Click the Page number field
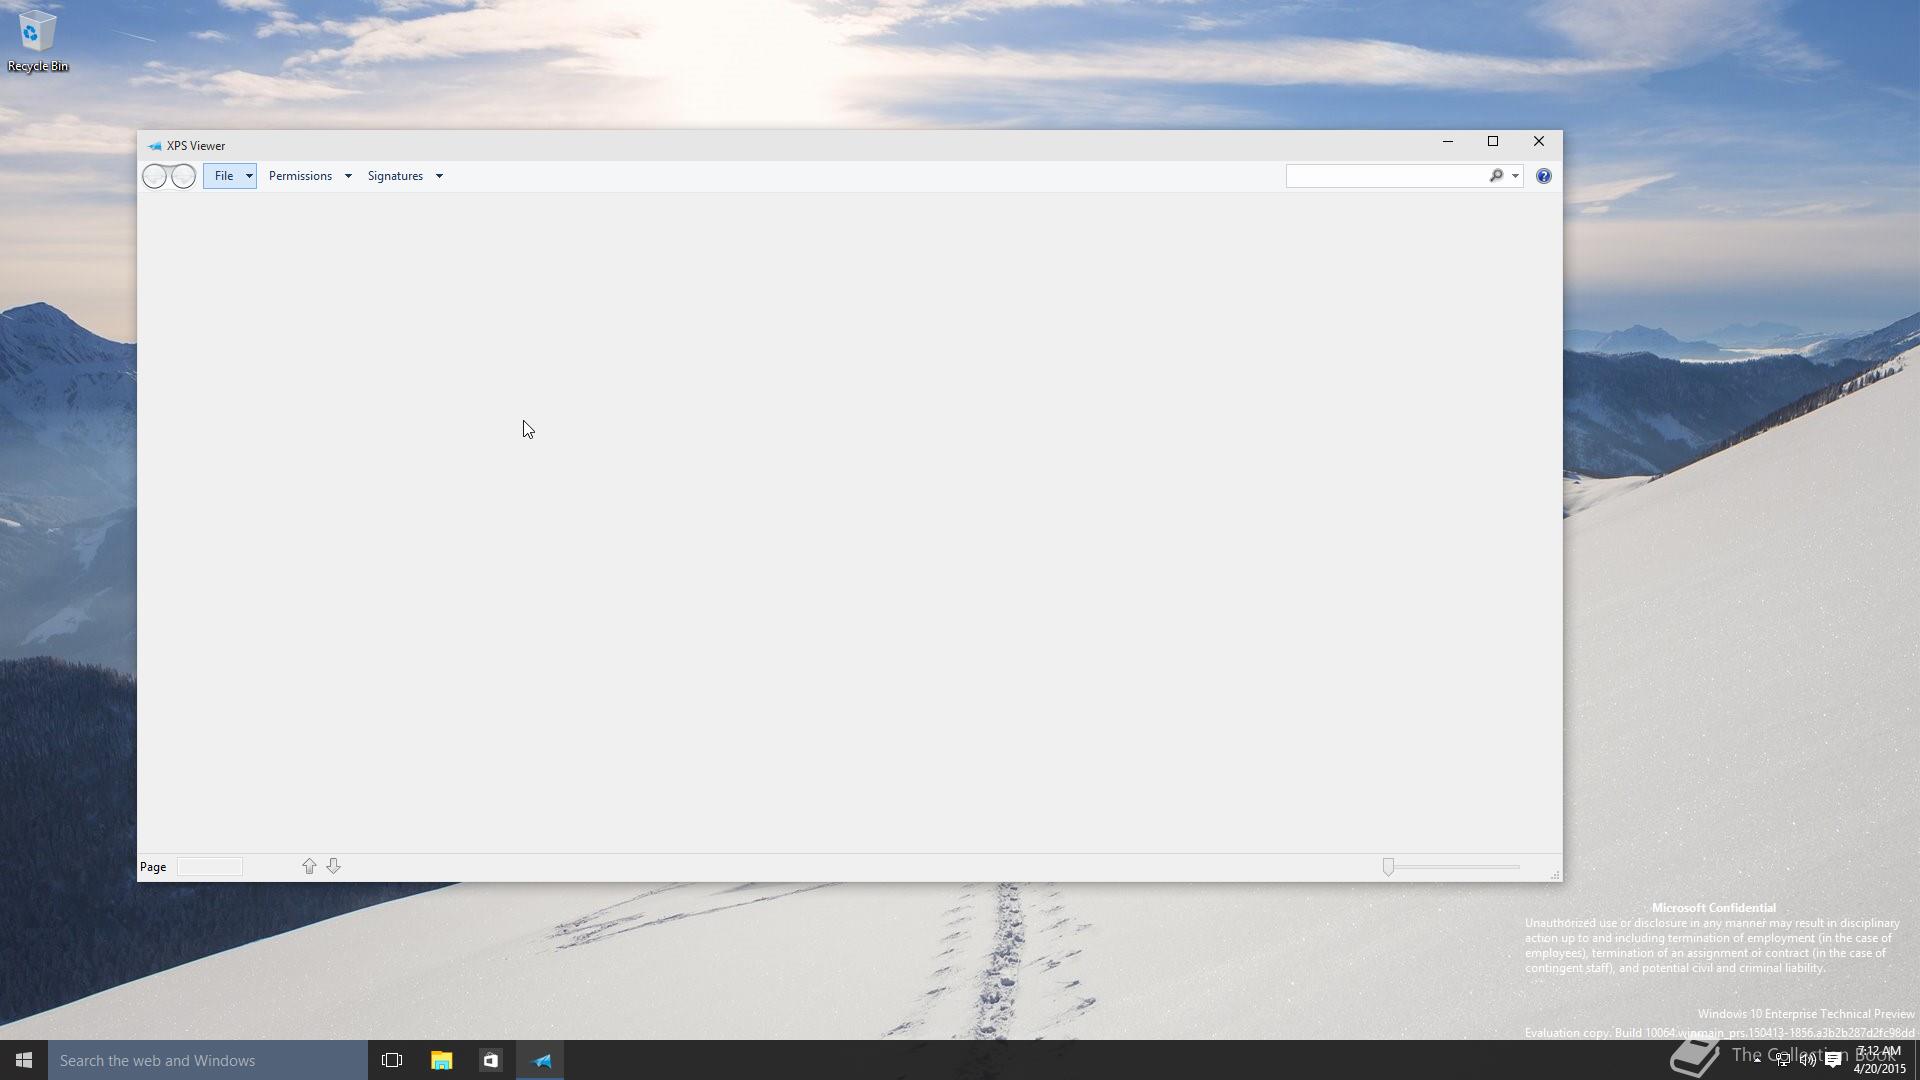The height and width of the screenshot is (1080, 1920). [209, 867]
